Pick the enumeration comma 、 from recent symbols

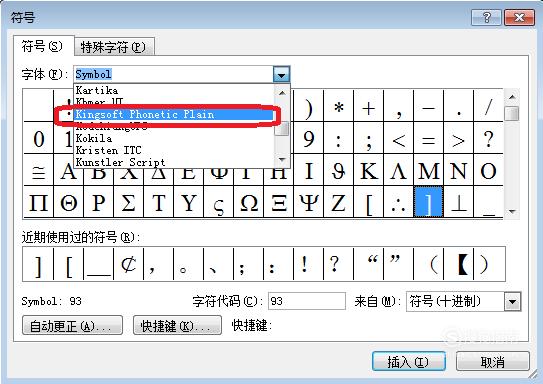(219, 264)
